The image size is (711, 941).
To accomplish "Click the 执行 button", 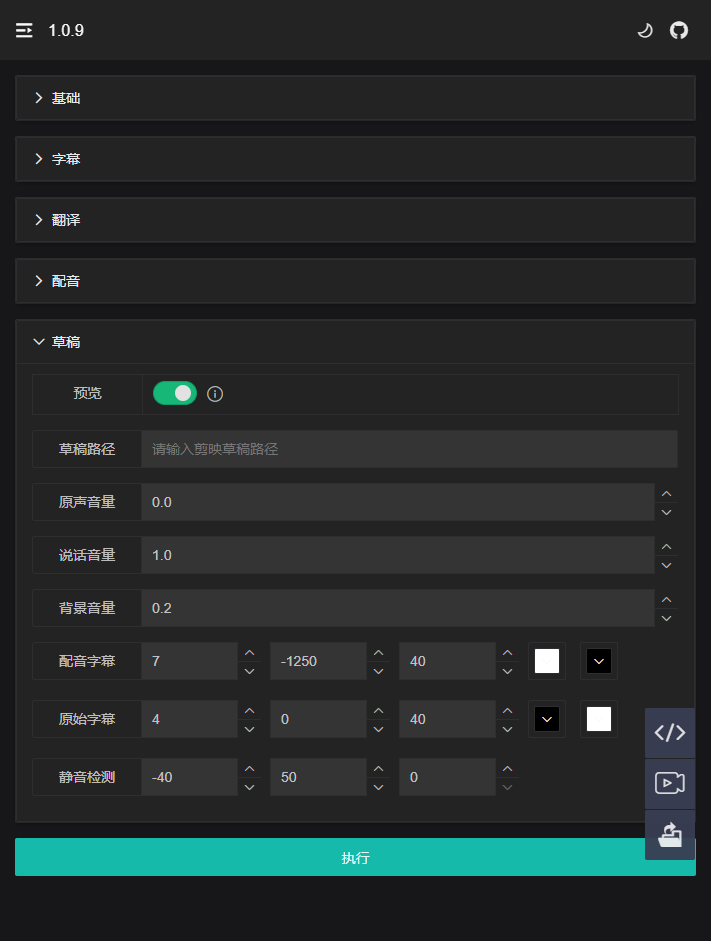I will [x=355, y=858].
